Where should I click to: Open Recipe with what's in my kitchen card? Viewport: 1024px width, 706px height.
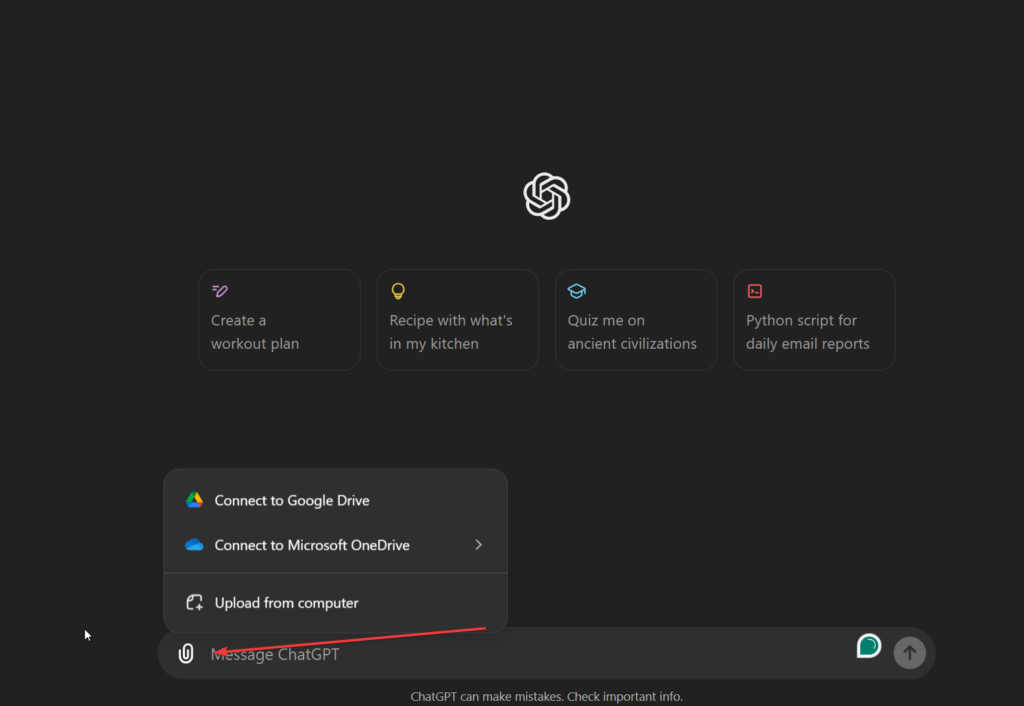point(458,320)
